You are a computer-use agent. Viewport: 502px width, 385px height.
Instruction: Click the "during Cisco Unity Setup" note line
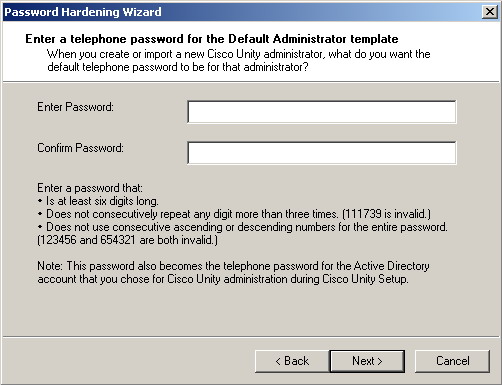(223, 279)
